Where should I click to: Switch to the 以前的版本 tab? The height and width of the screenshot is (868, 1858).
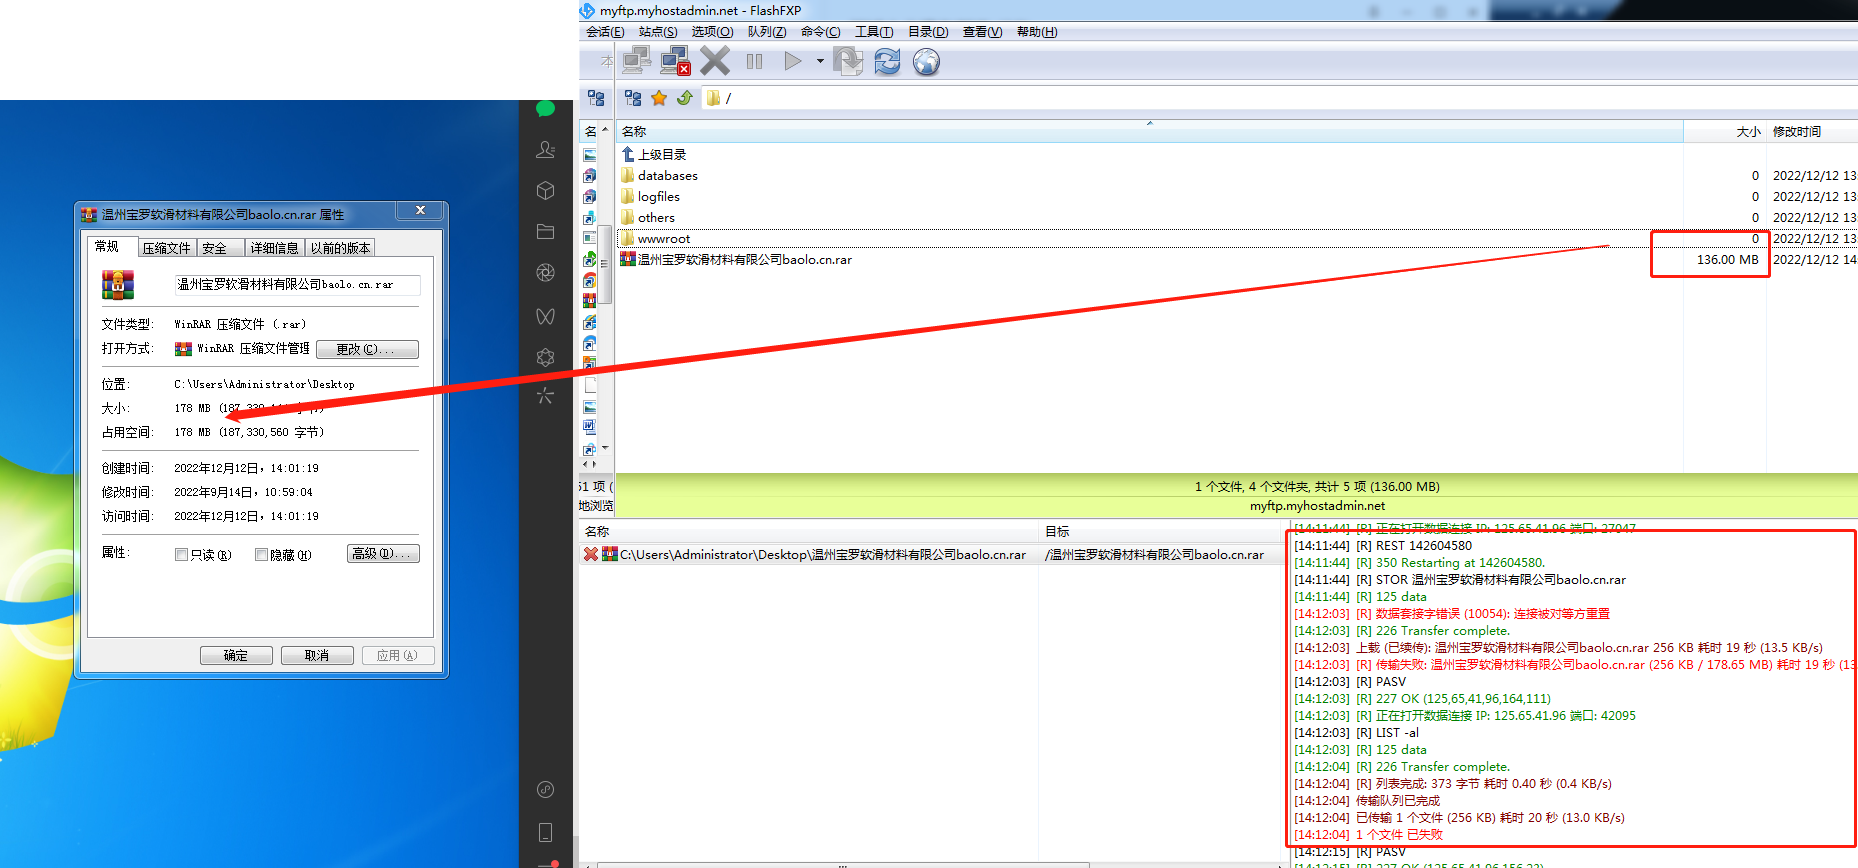point(340,248)
